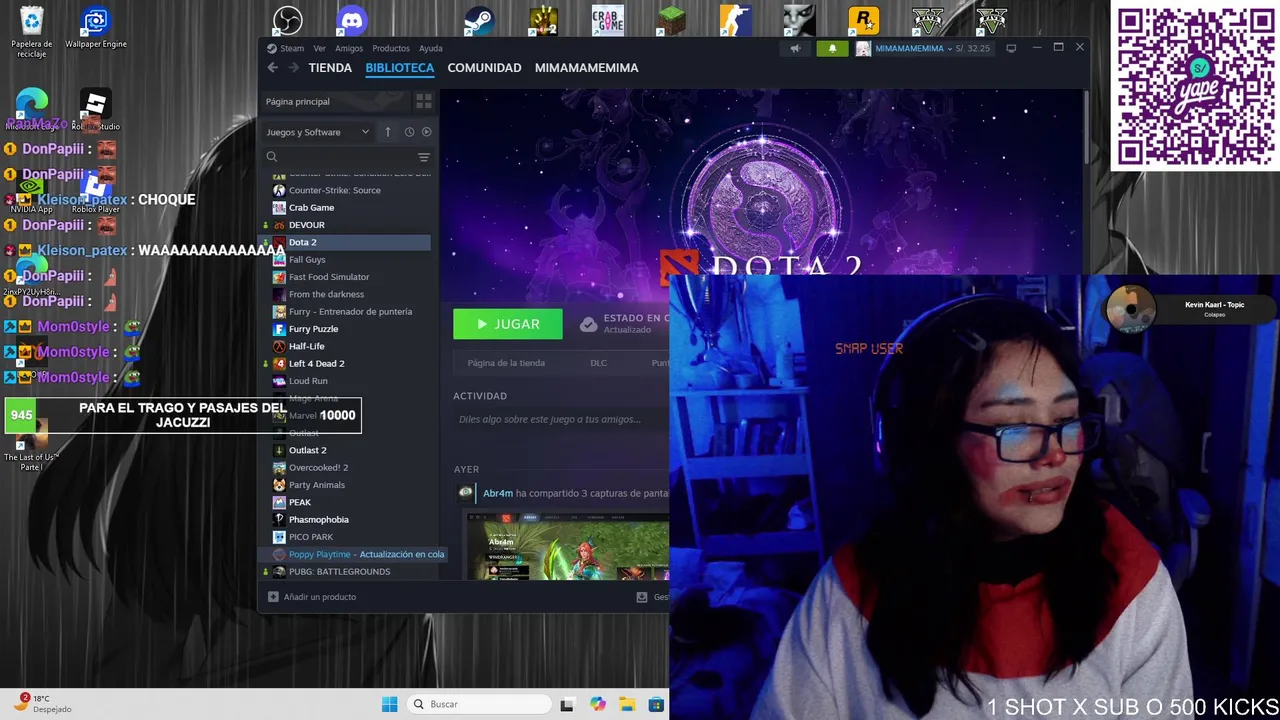Go forward with Steam's forward arrow

pos(293,67)
